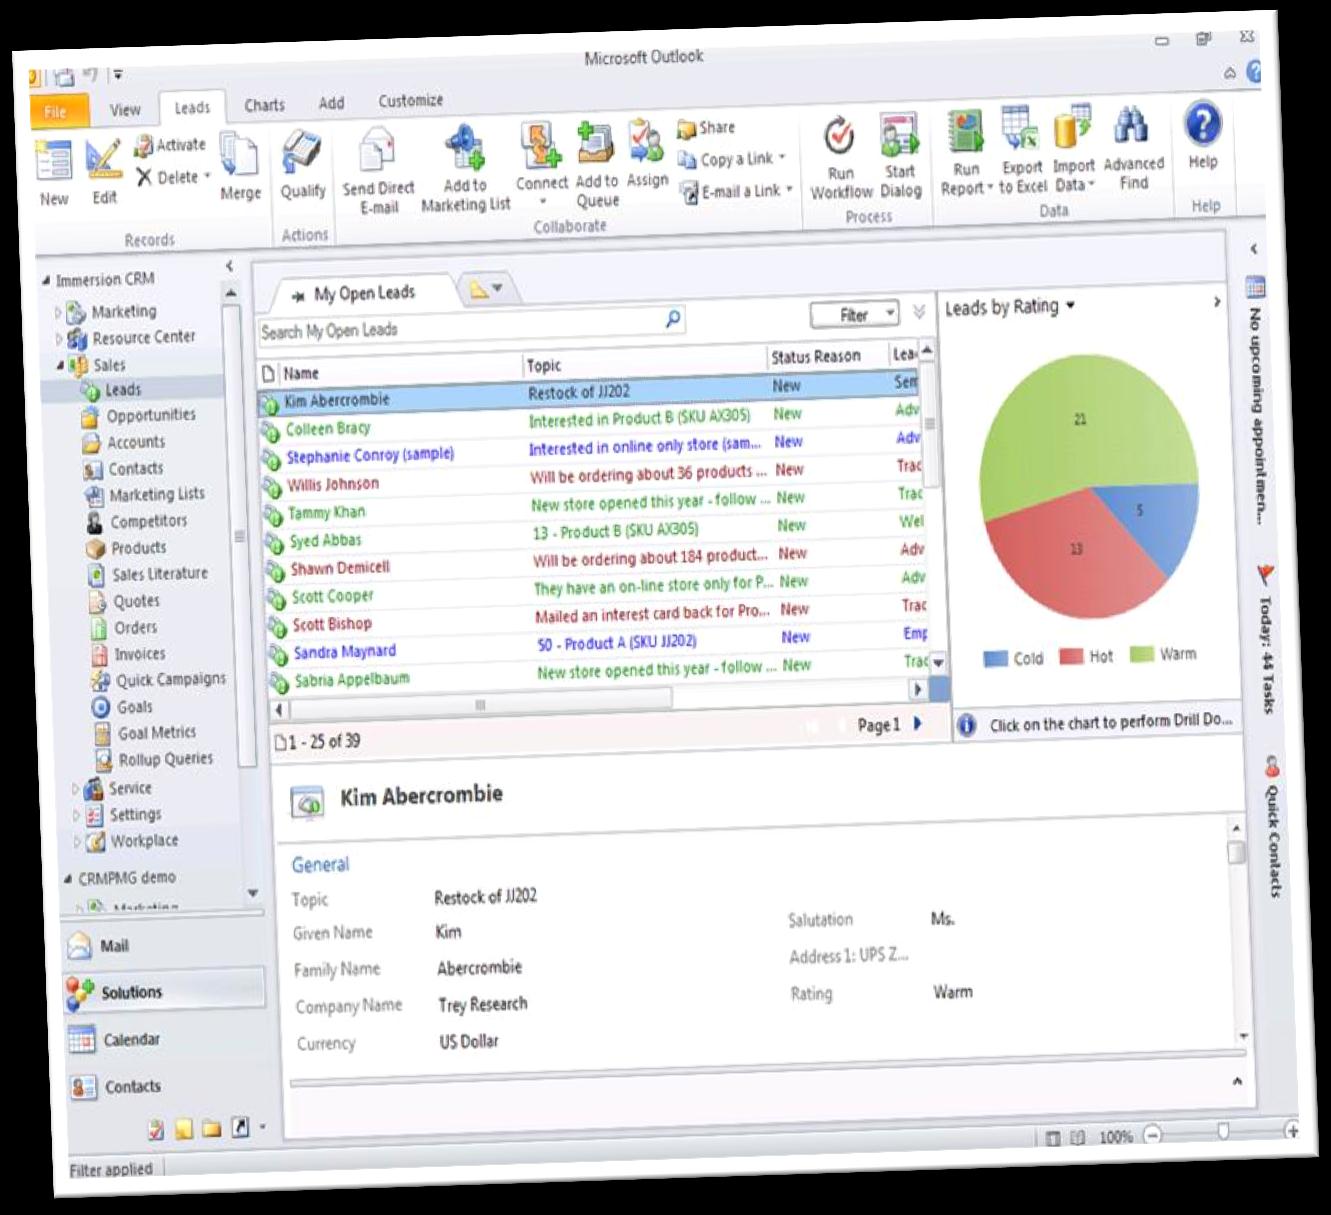Image resolution: width=1331 pixels, height=1215 pixels.
Task: Collapse the Sales tree node
Action: click(60, 366)
